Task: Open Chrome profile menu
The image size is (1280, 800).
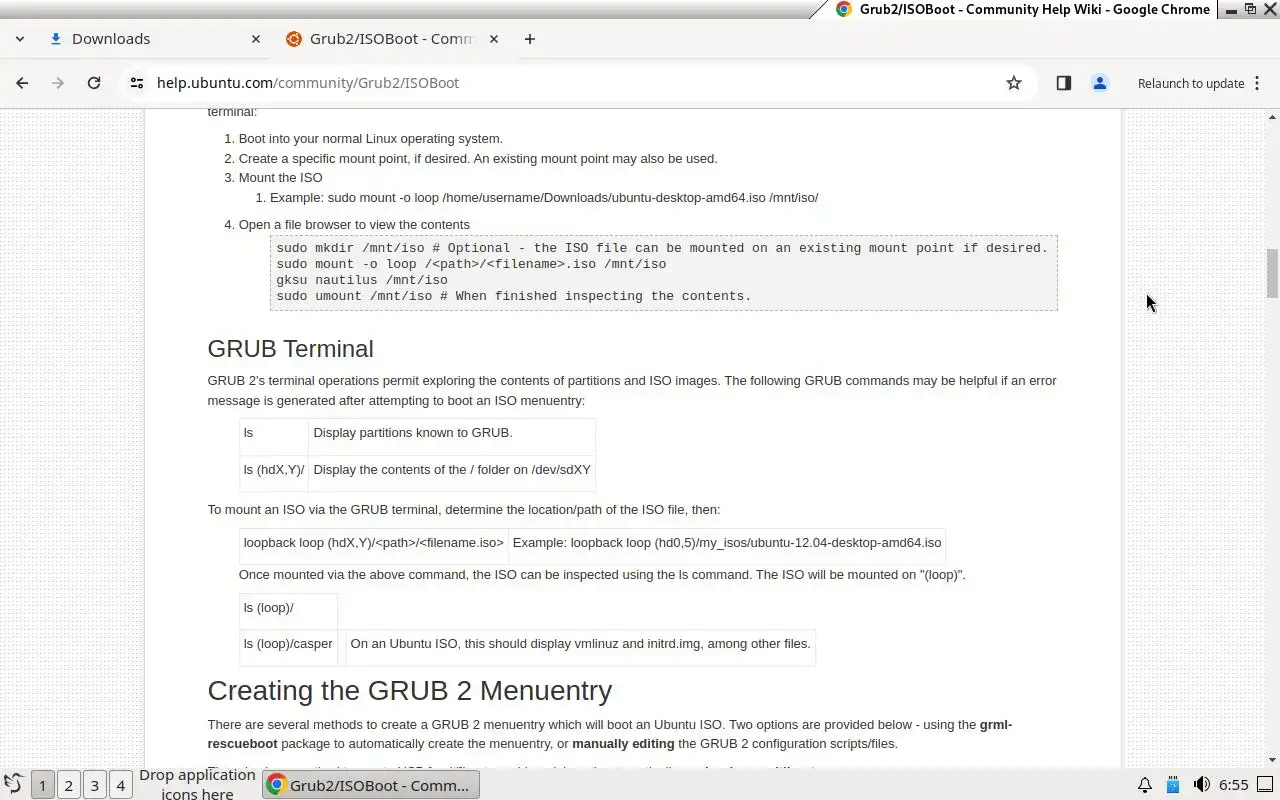Action: [x=1100, y=83]
